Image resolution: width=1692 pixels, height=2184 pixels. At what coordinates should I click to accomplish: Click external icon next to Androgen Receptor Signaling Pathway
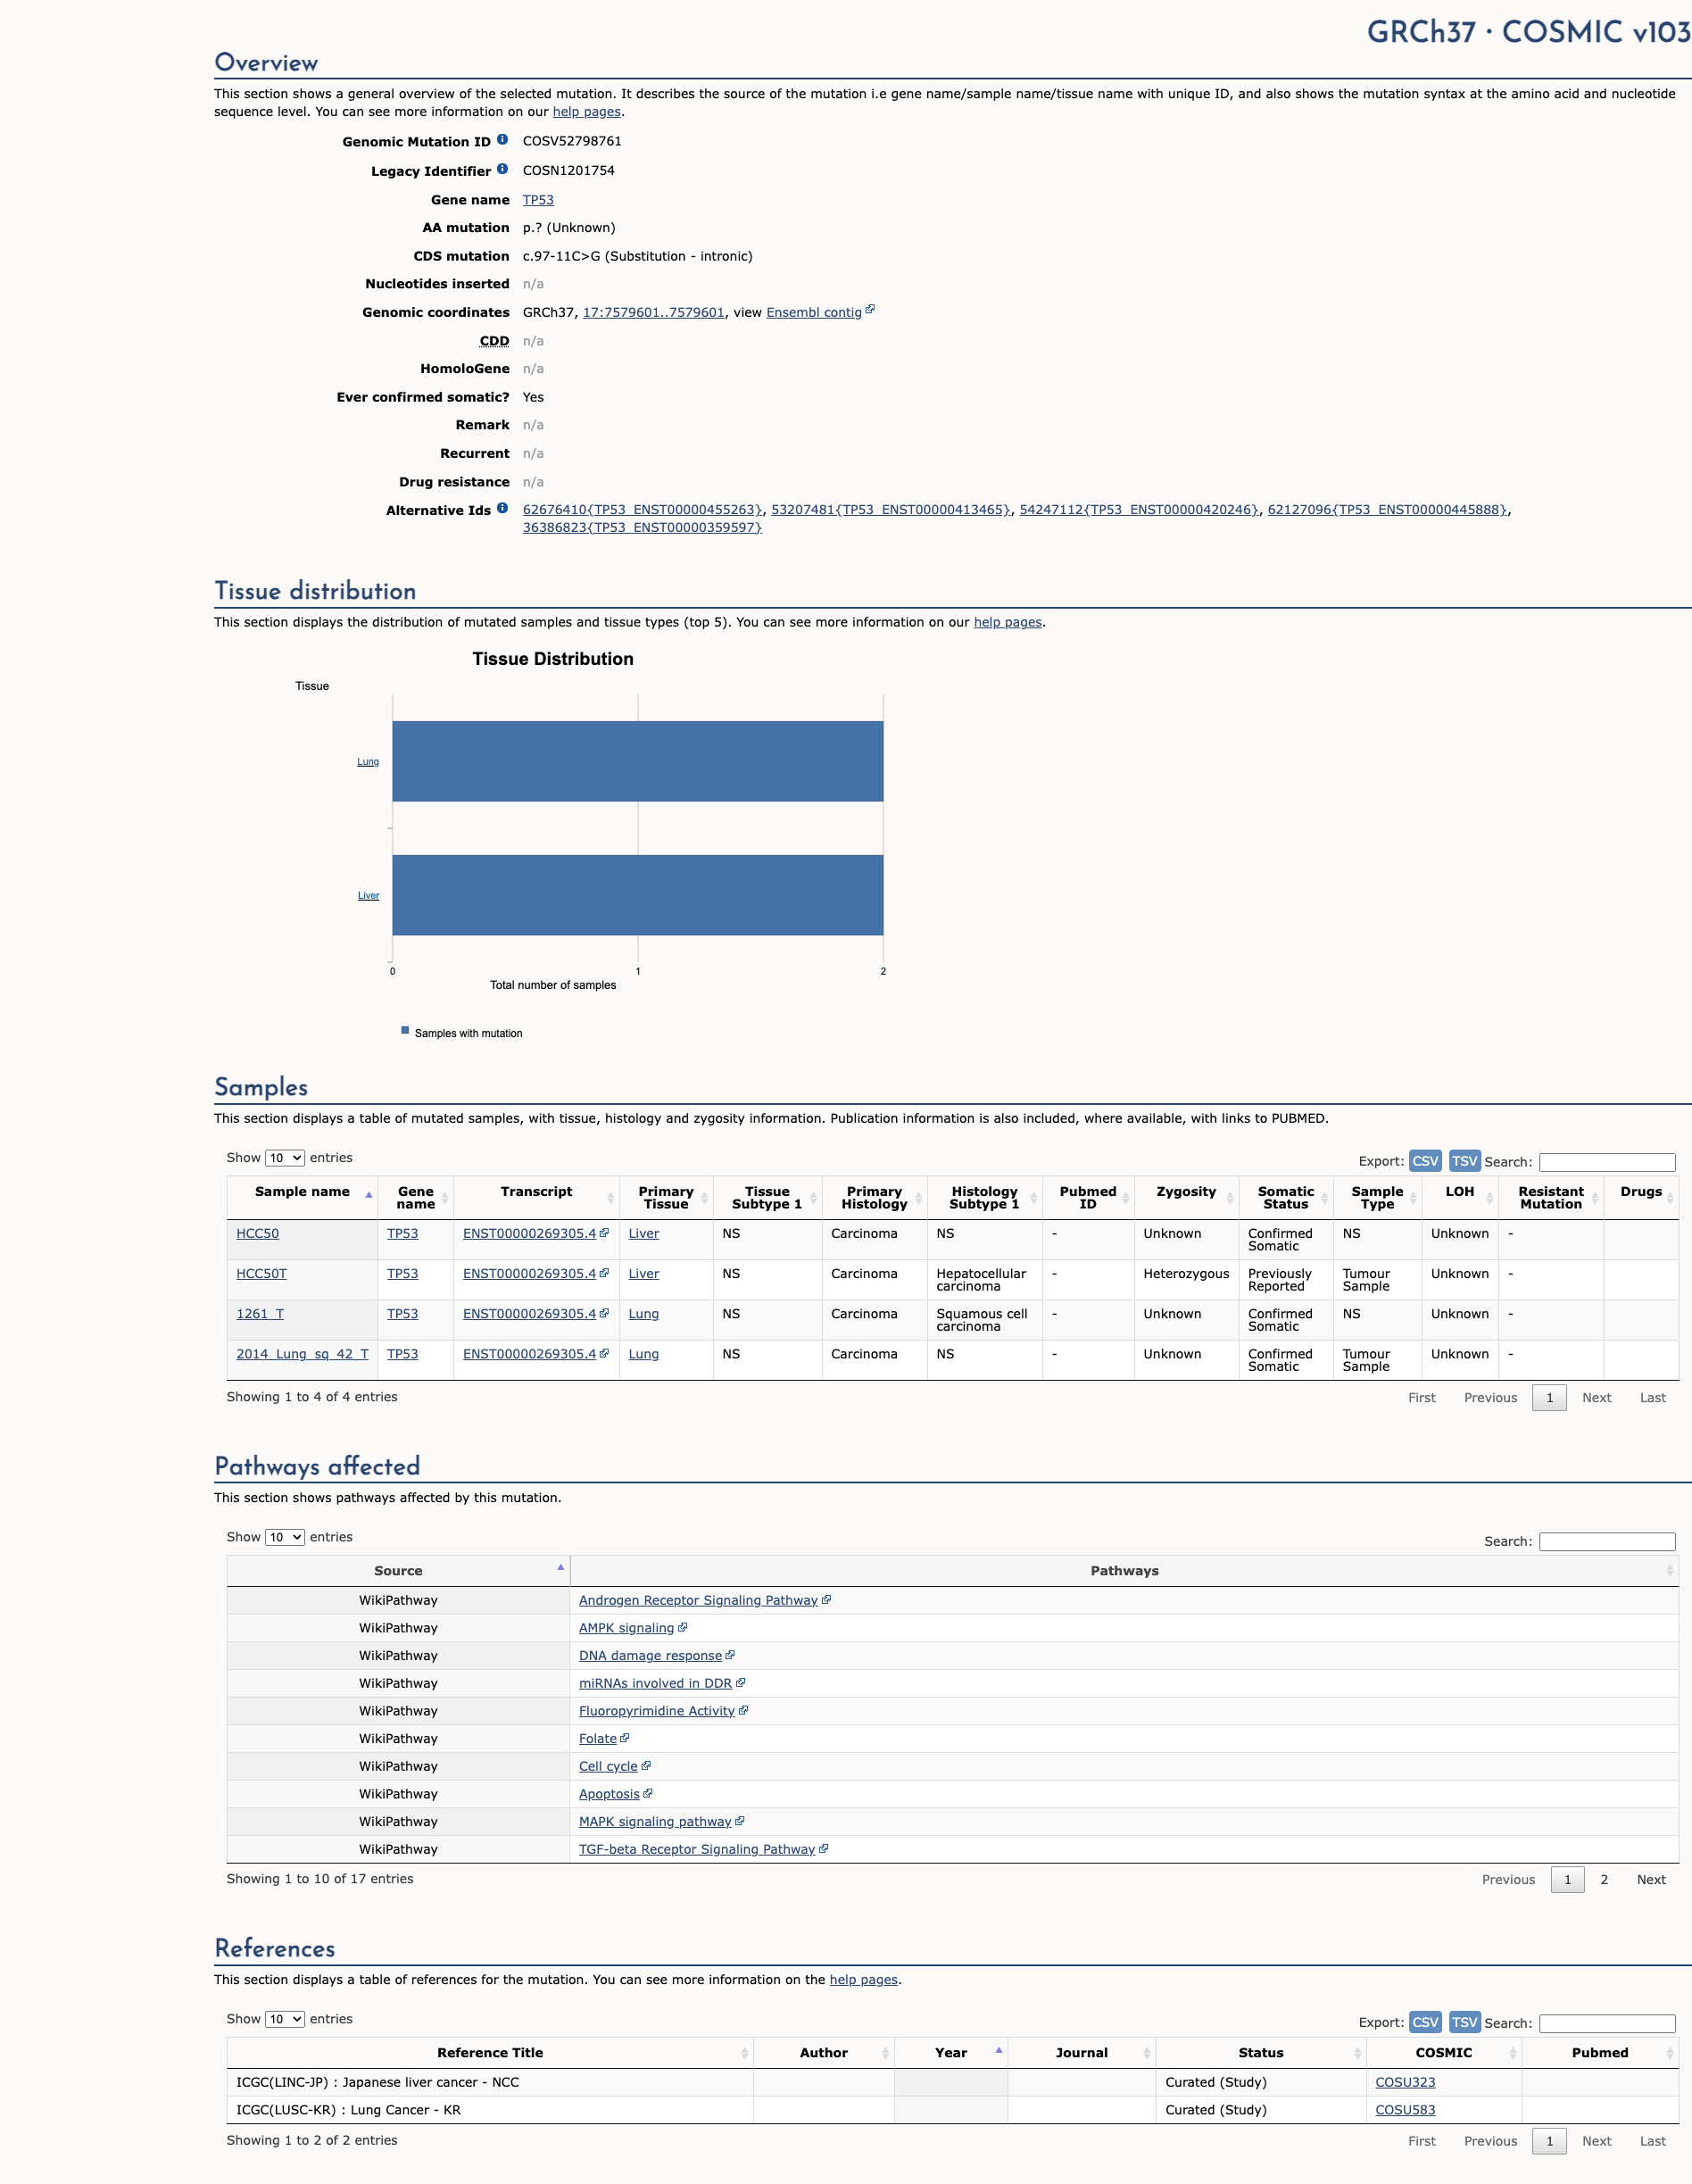pyautogui.click(x=826, y=1600)
